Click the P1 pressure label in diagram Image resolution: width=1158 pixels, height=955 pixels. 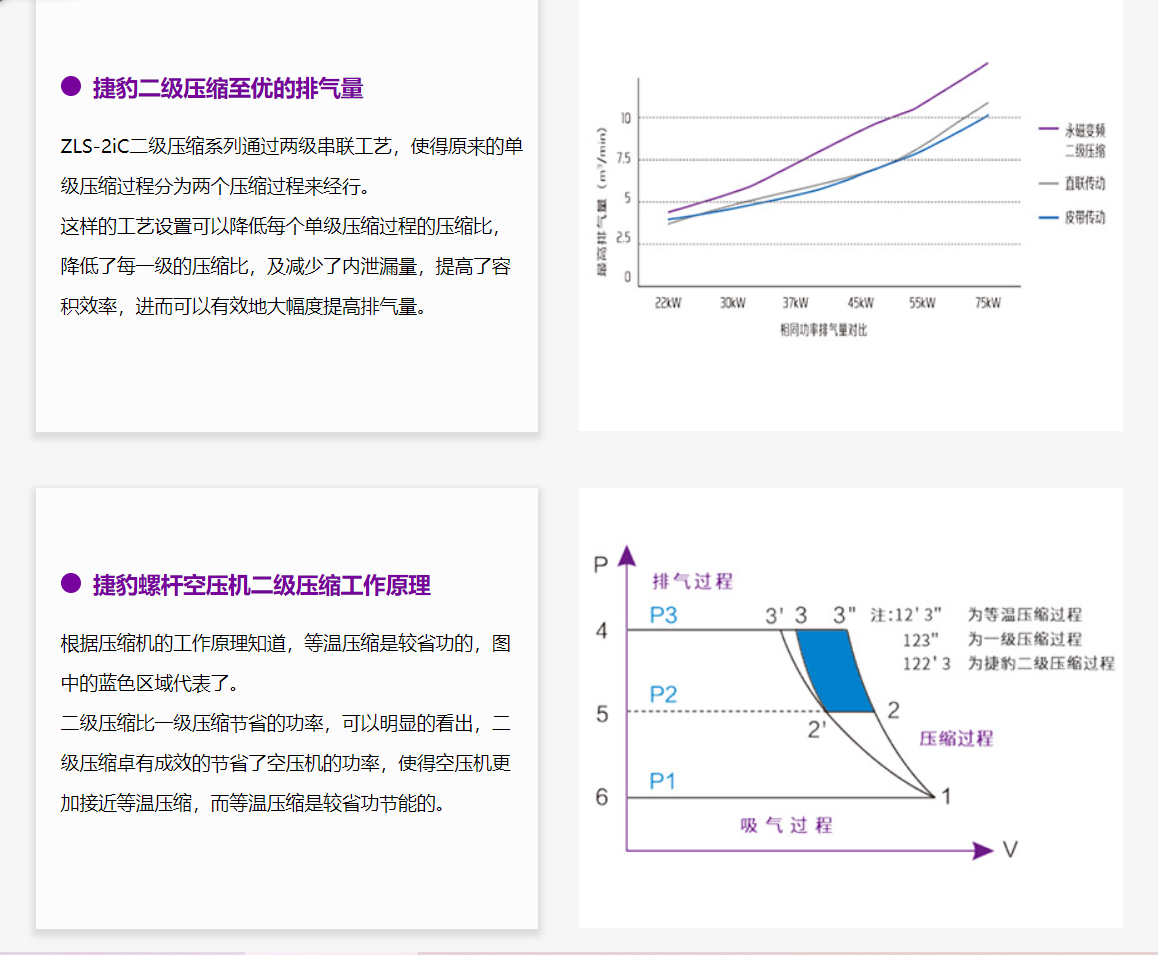pyautogui.click(x=663, y=781)
